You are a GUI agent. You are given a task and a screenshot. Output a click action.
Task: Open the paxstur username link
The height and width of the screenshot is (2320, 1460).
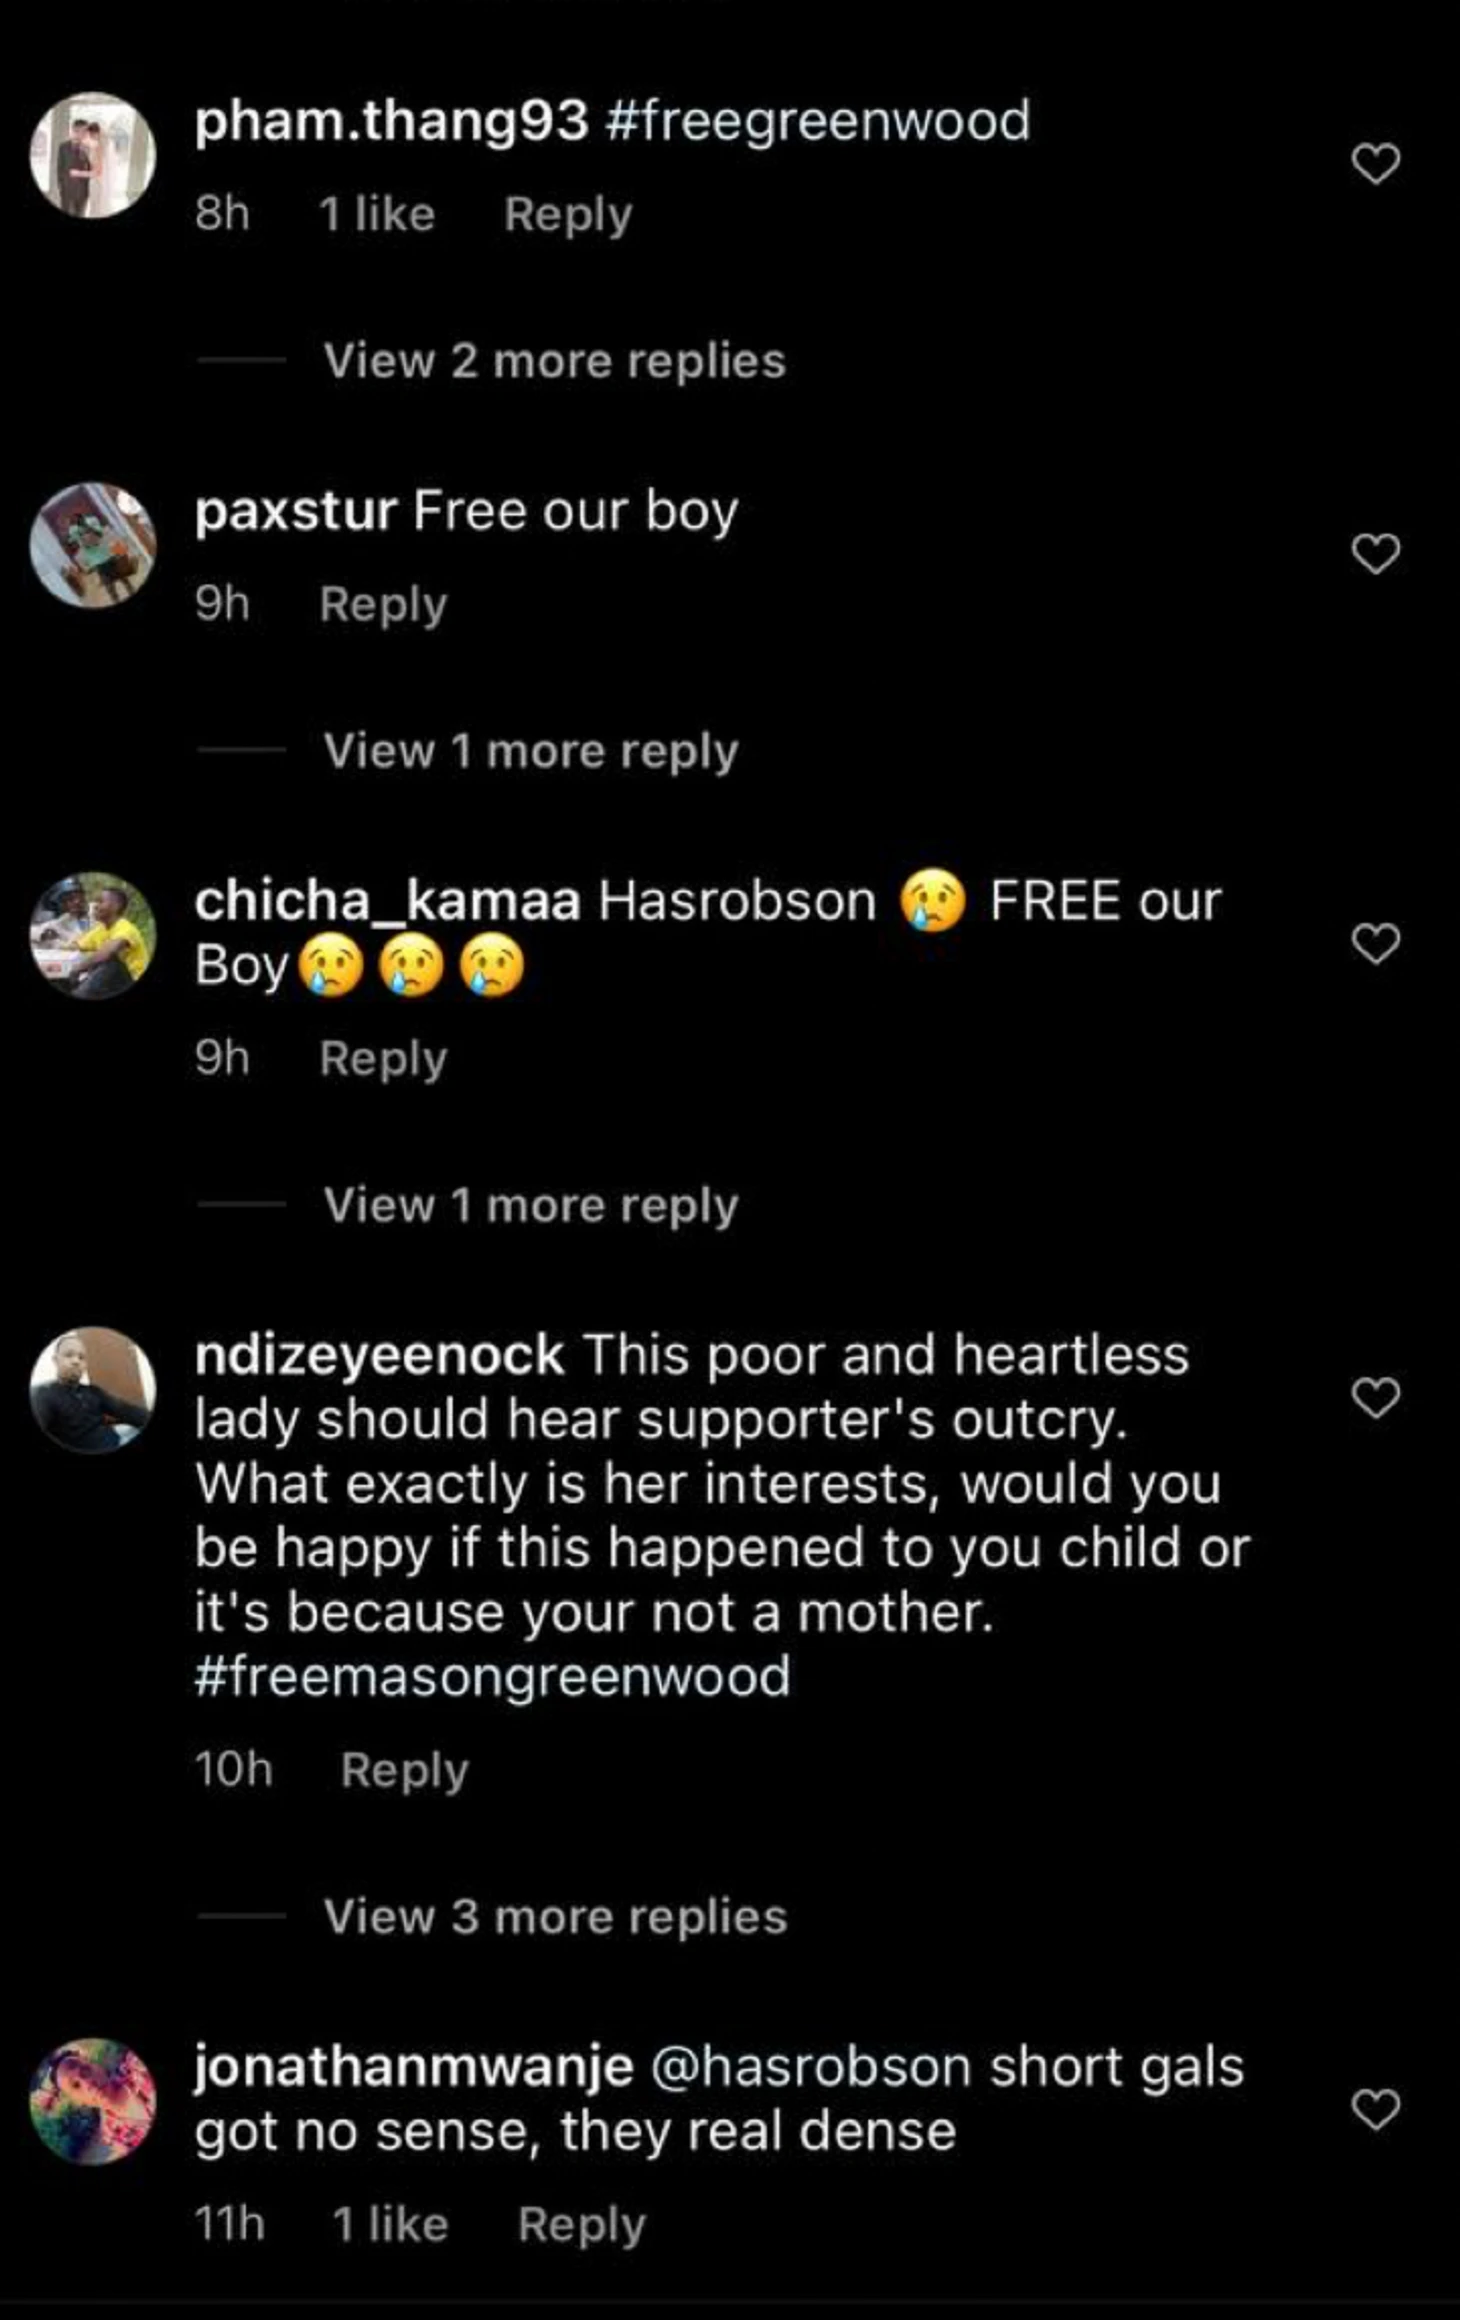pos(296,512)
